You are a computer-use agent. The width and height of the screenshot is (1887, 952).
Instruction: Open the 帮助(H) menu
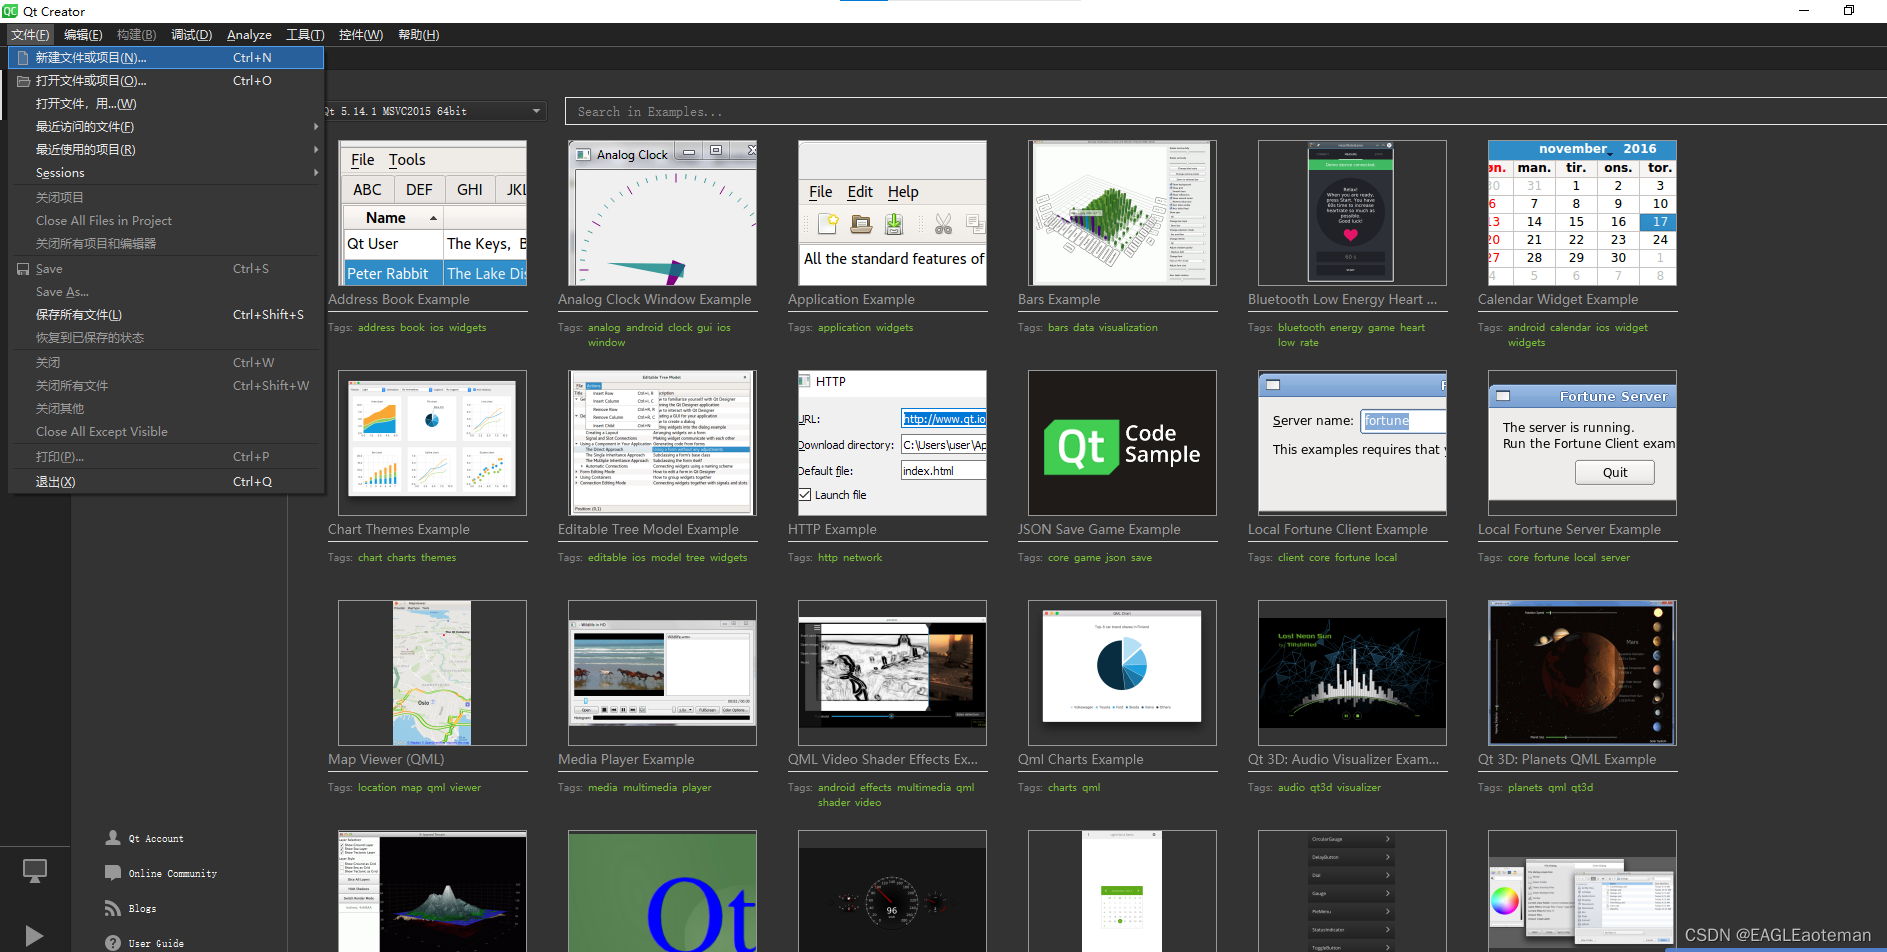[418, 35]
